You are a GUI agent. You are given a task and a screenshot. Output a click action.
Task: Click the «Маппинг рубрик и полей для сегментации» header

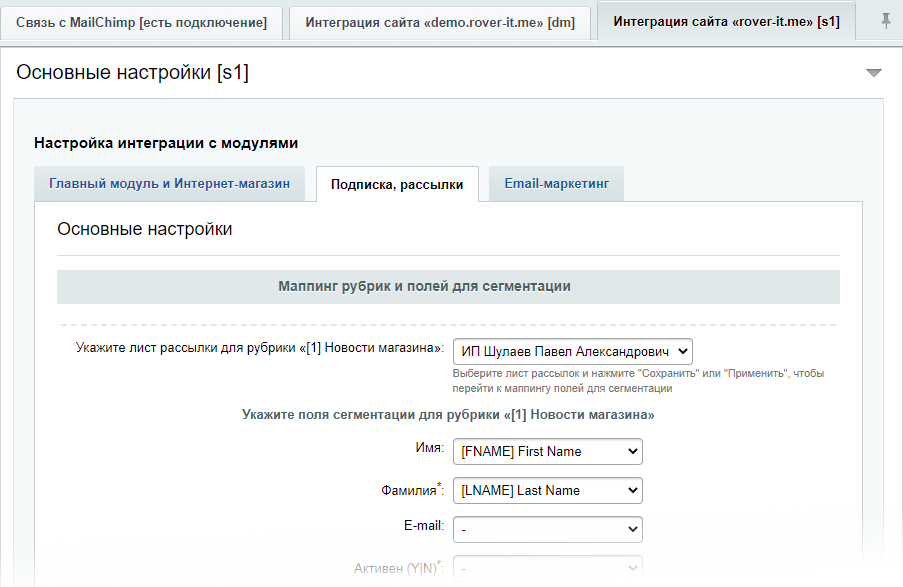coord(448,287)
